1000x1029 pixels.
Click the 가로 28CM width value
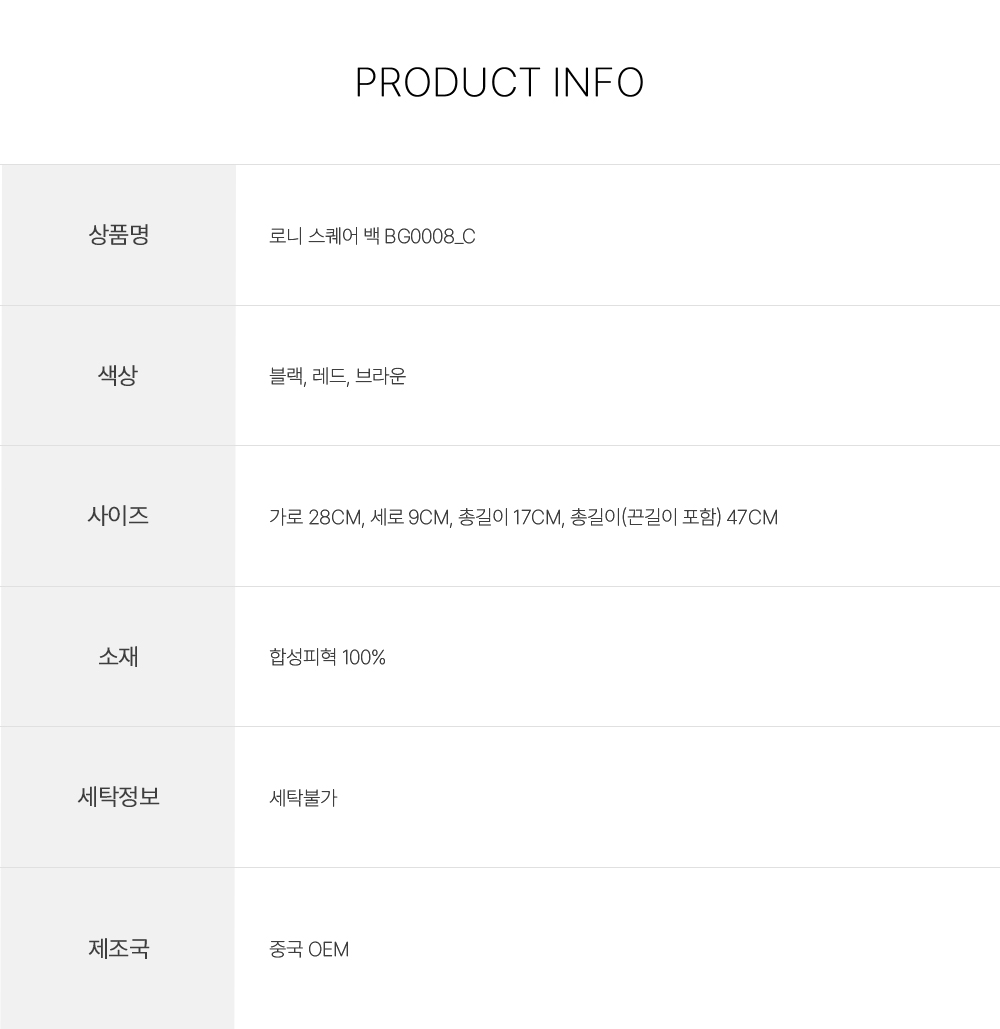click(x=314, y=518)
